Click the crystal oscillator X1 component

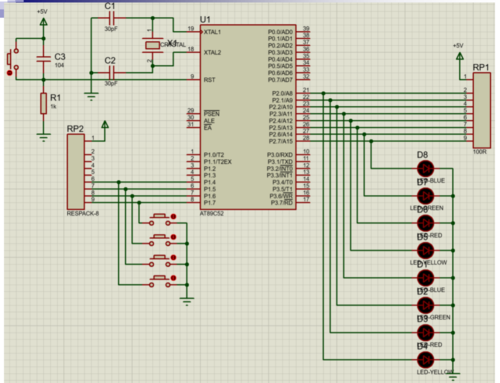(153, 45)
